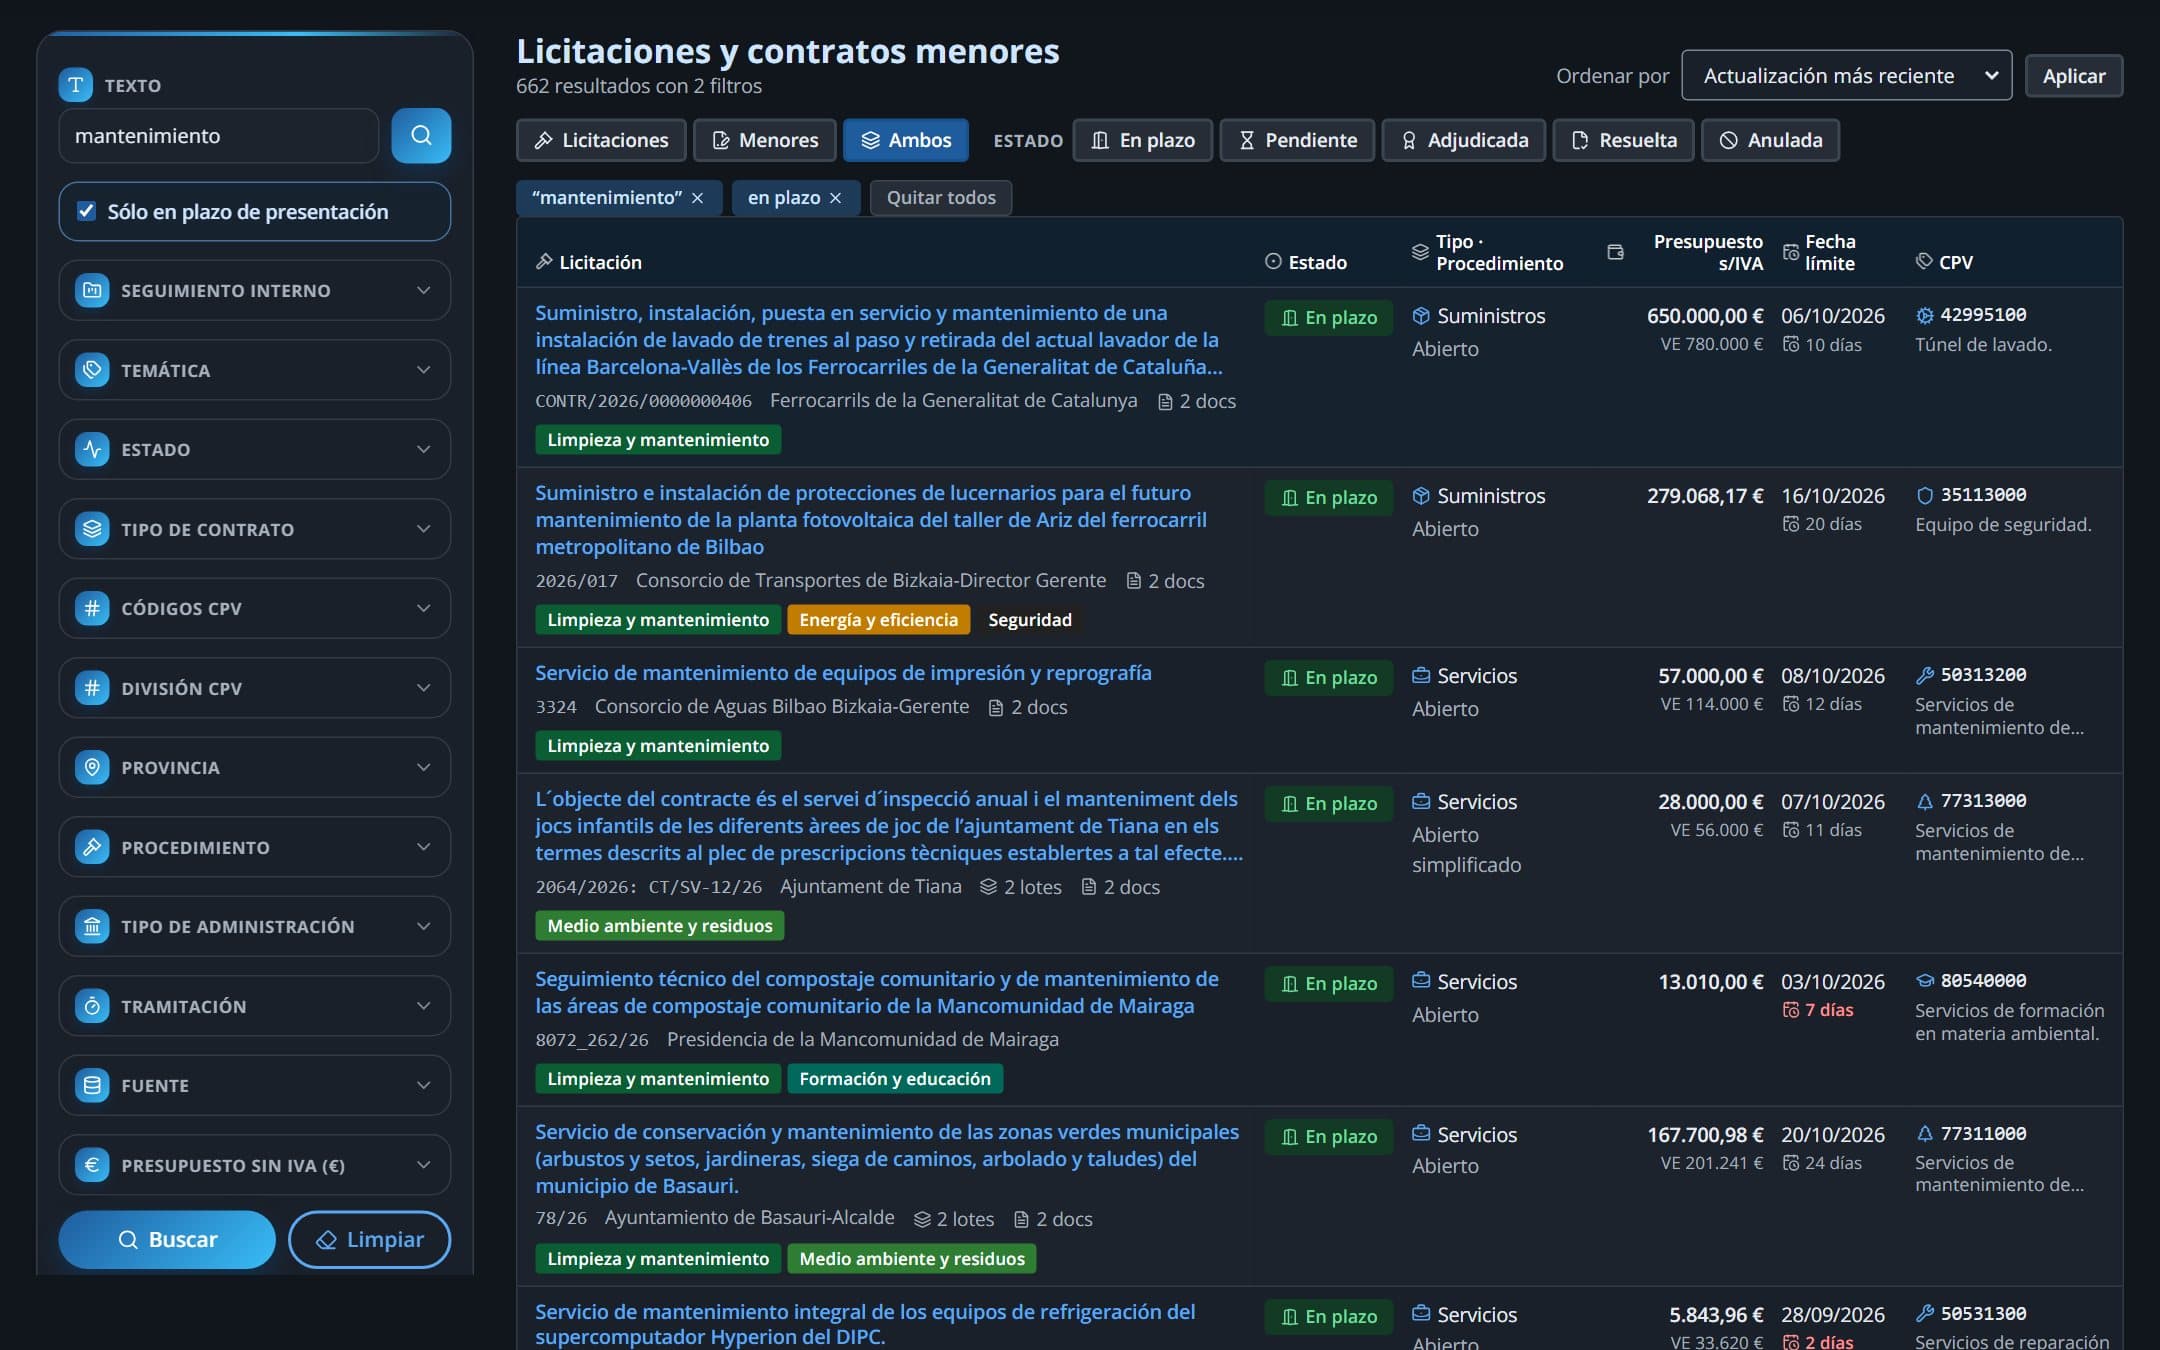Click the Fuente database icon
Image resolution: width=2160 pixels, height=1350 pixels.
pos(92,1085)
